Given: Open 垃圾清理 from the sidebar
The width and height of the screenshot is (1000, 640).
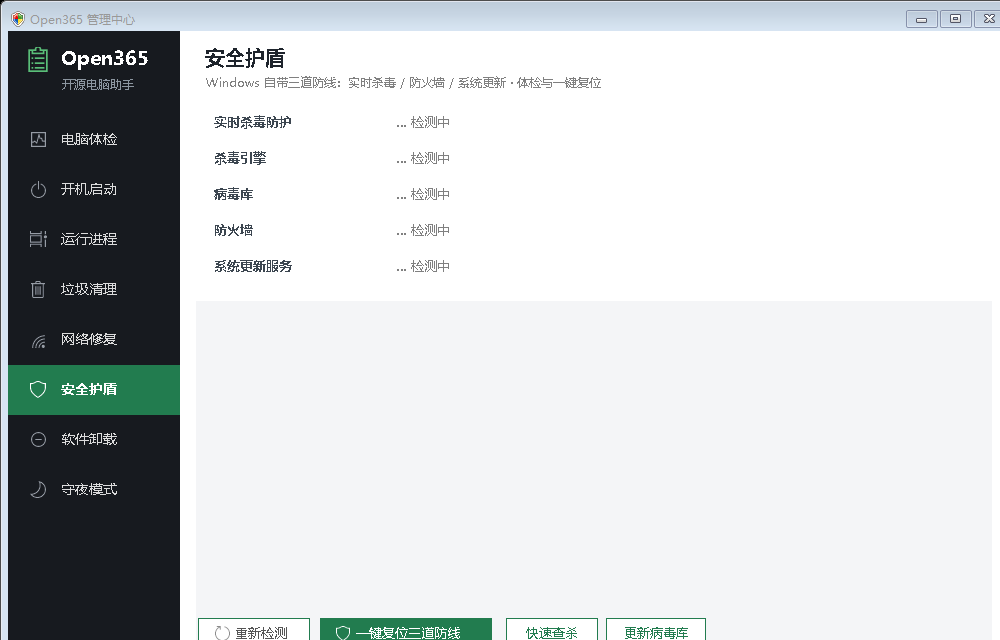Looking at the screenshot, I should tap(94, 289).
